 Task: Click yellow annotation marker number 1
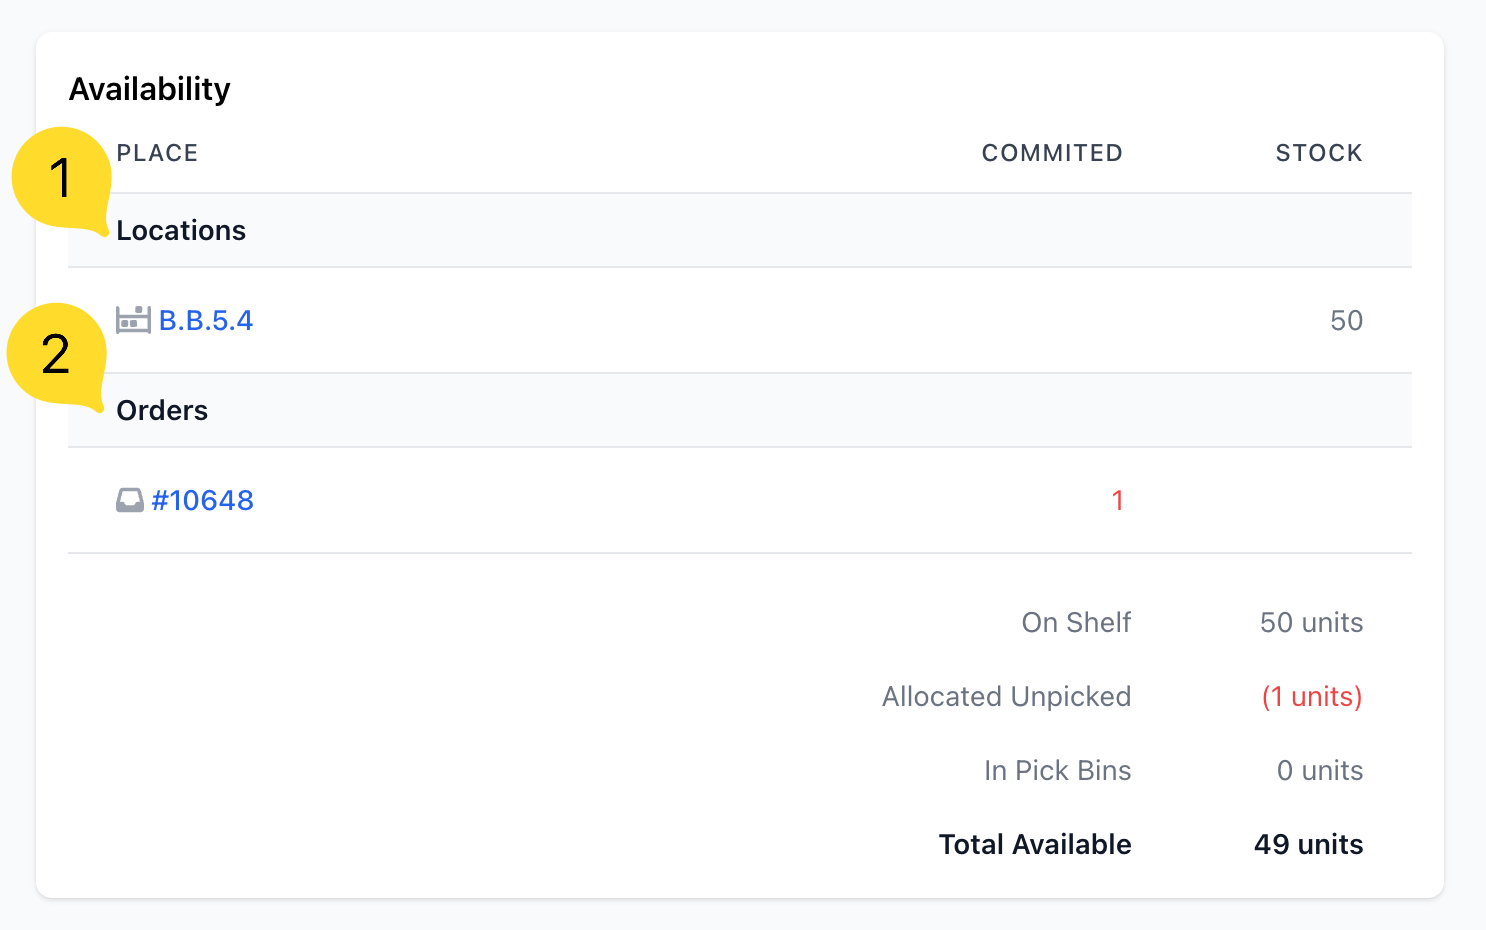pyautogui.click(x=61, y=179)
